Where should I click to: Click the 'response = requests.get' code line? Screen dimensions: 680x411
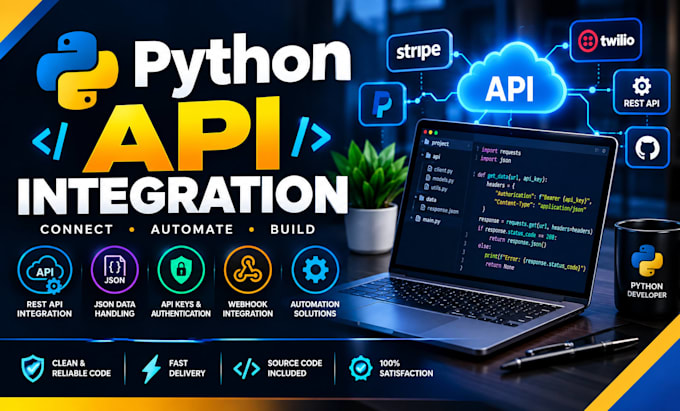[535, 225]
